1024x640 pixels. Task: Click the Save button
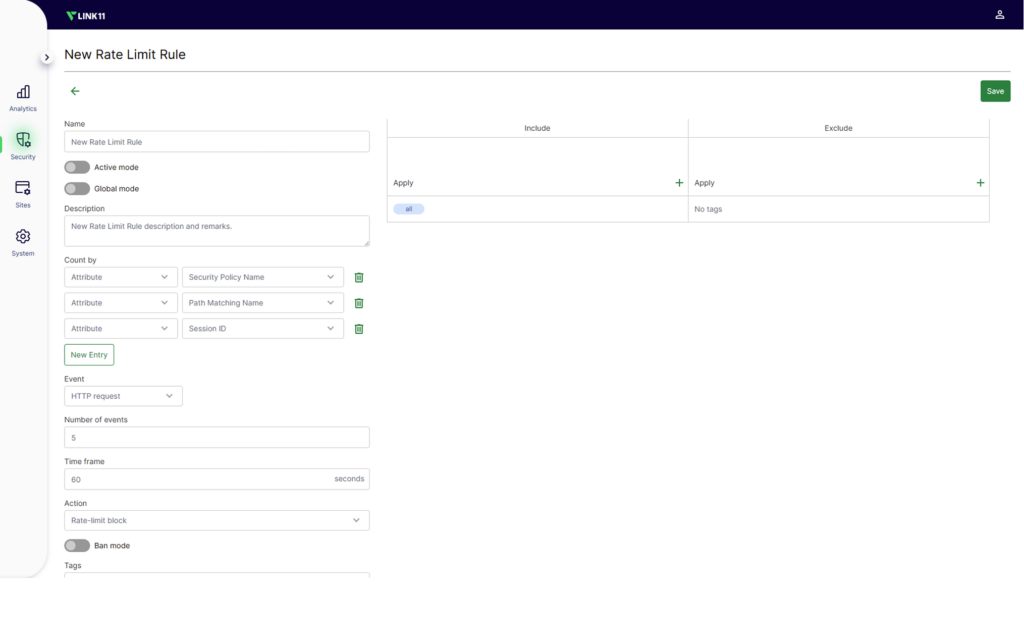(x=995, y=91)
